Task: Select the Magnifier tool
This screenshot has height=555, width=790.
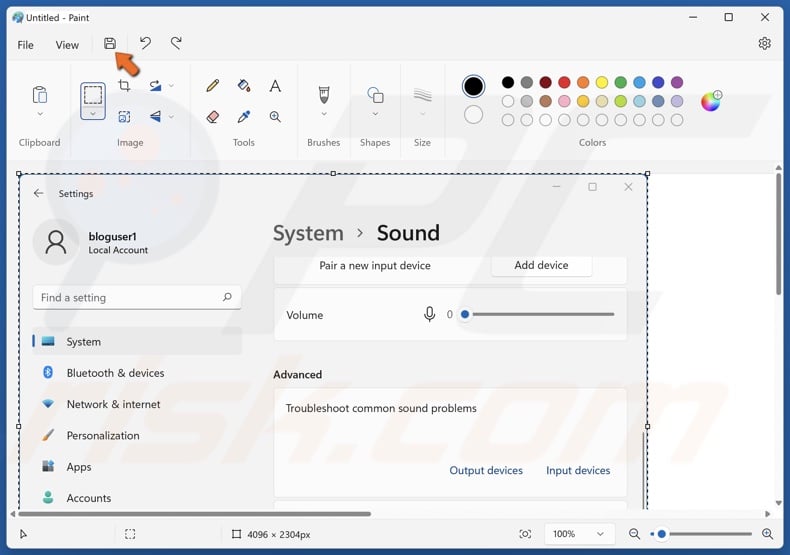Action: click(x=275, y=117)
